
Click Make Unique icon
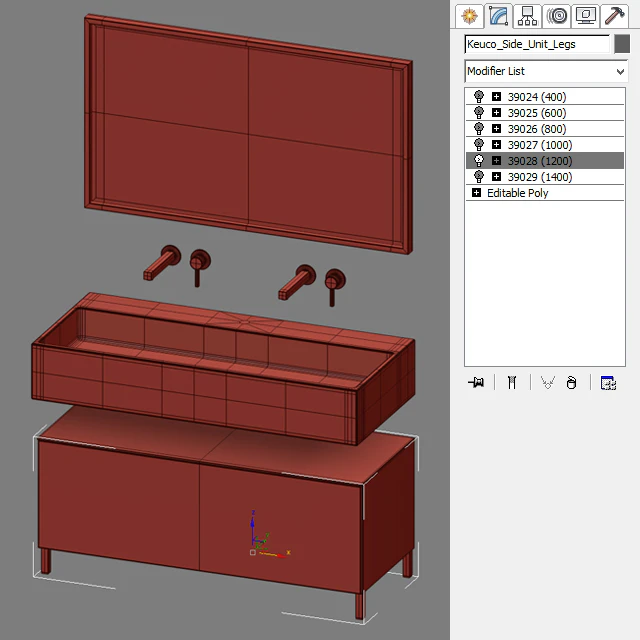point(547,382)
